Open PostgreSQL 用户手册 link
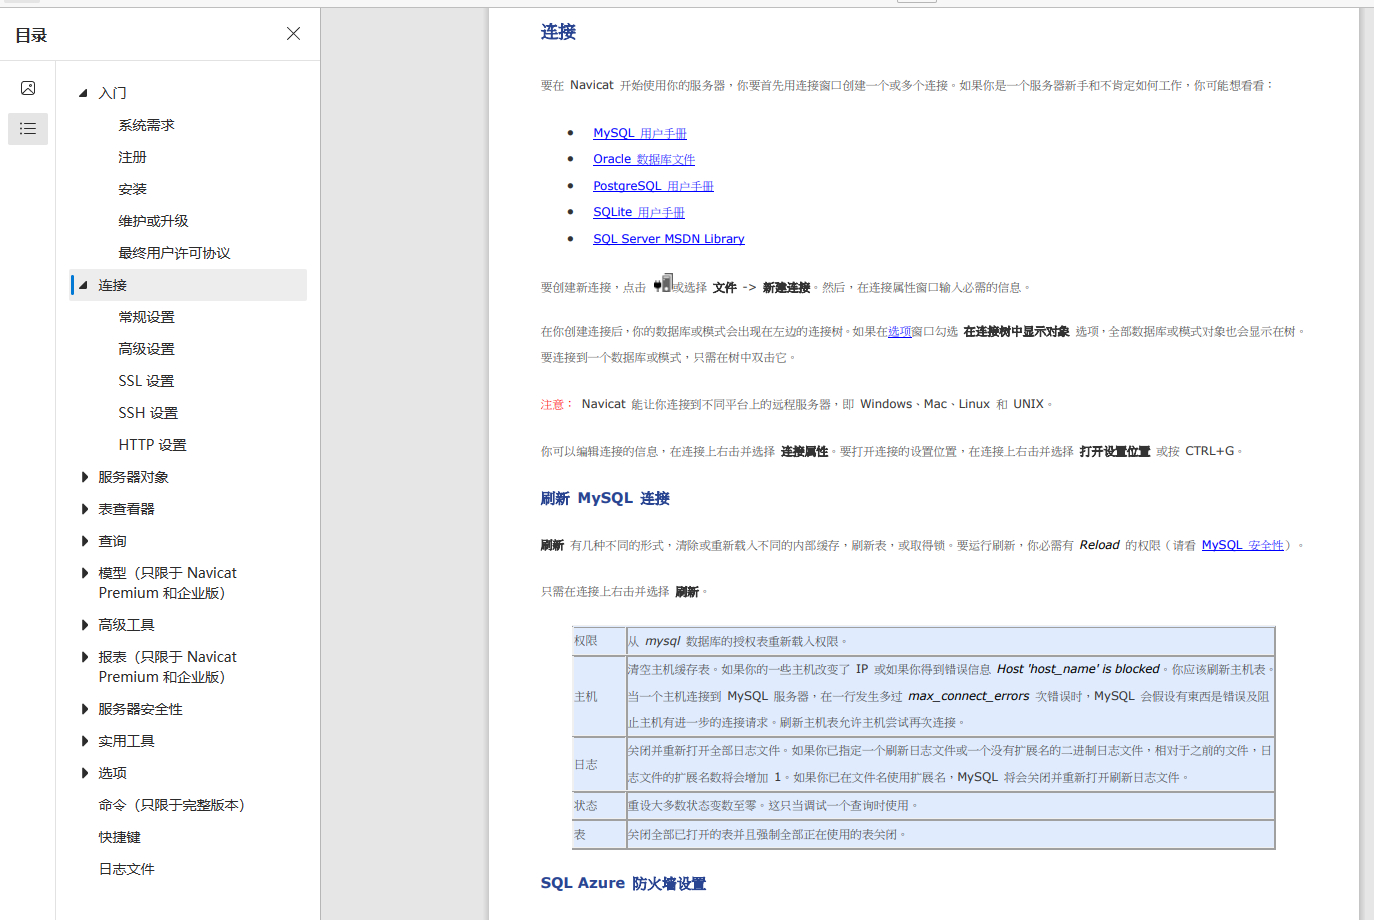Screen dimensions: 1374x920 click(x=653, y=186)
